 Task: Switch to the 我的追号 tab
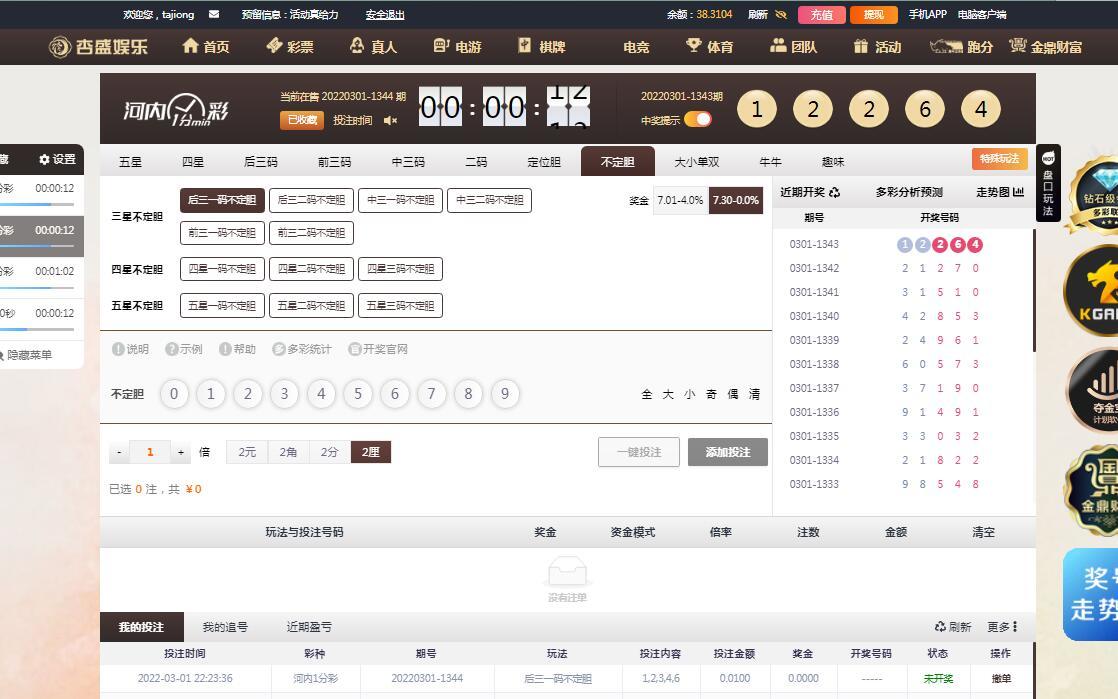coord(225,627)
